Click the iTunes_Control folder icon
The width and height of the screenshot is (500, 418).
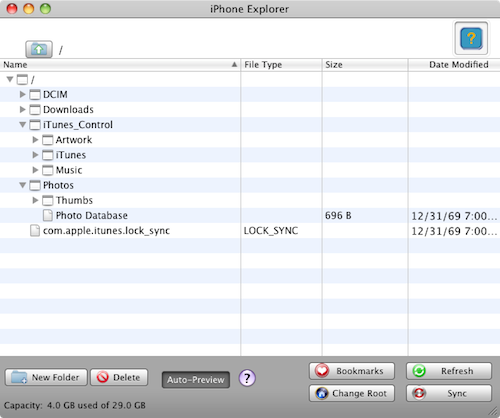(x=35, y=125)
